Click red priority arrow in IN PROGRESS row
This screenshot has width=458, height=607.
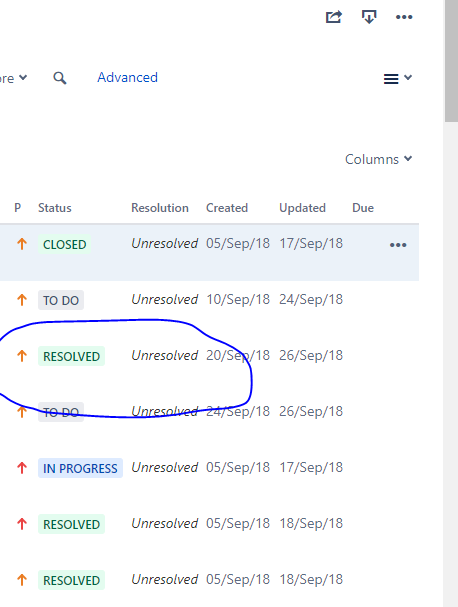pos(22,468)
